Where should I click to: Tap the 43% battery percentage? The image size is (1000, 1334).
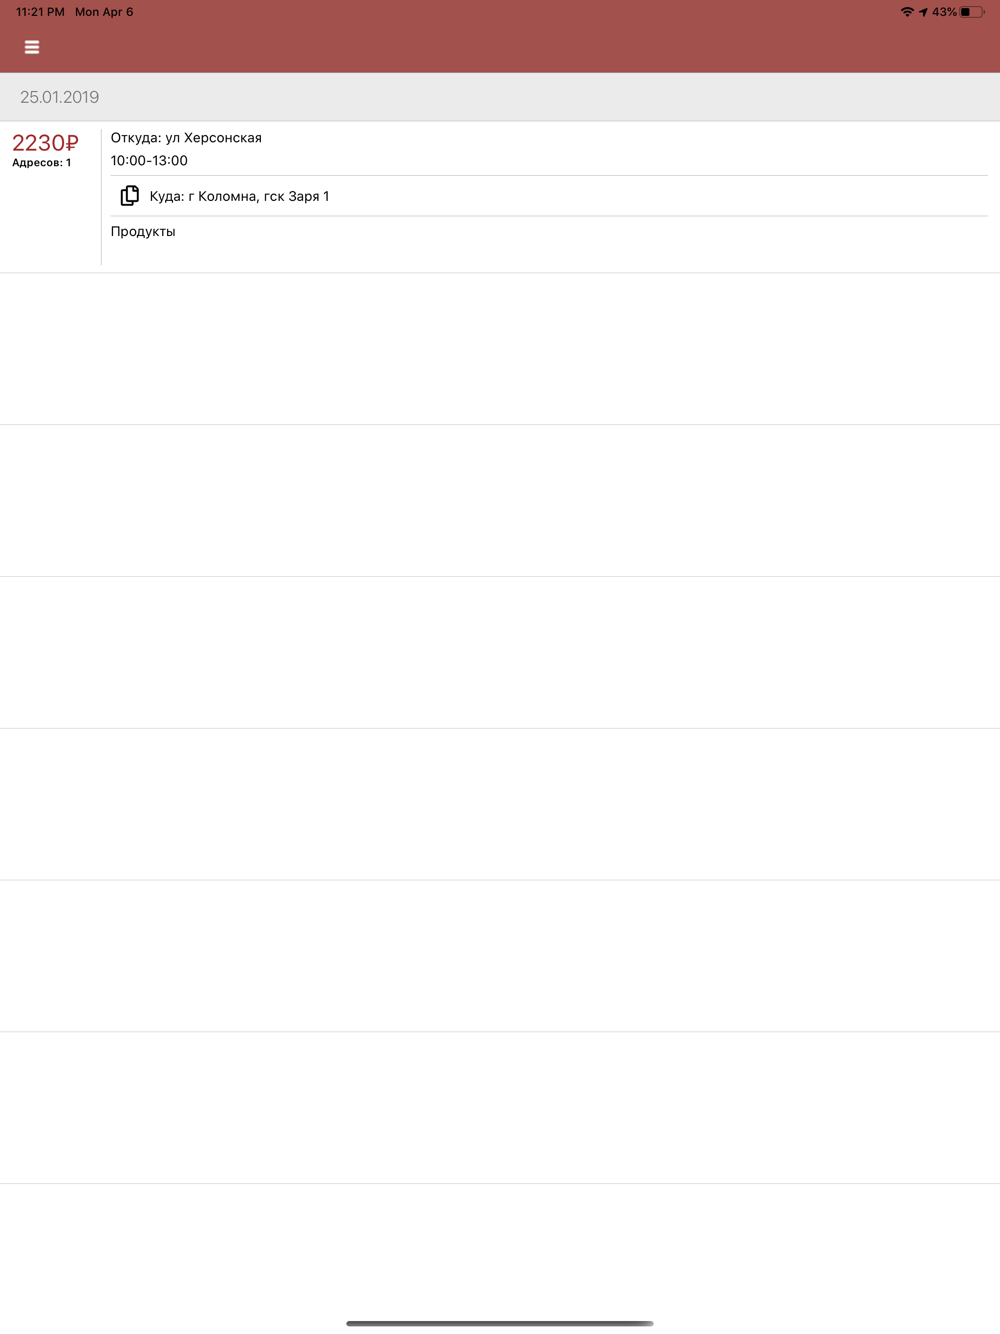(x=944, y=12)
